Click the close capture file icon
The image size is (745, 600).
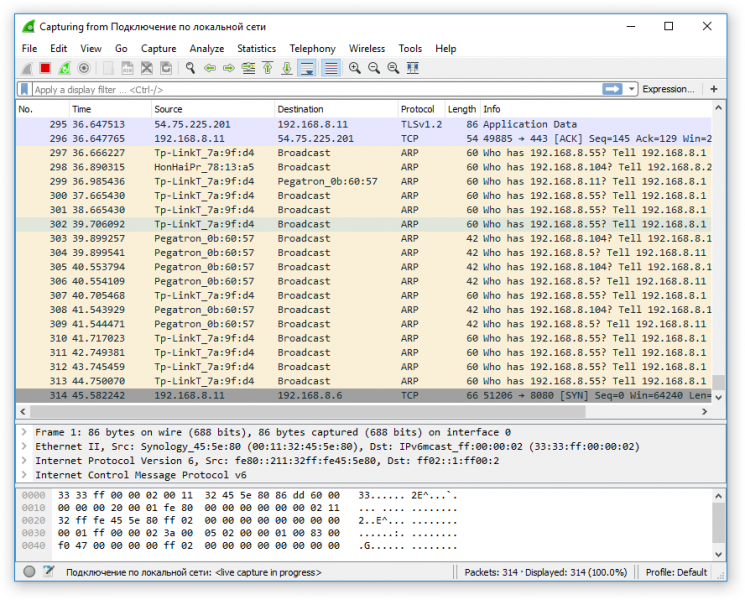click(x=147, y=68)
